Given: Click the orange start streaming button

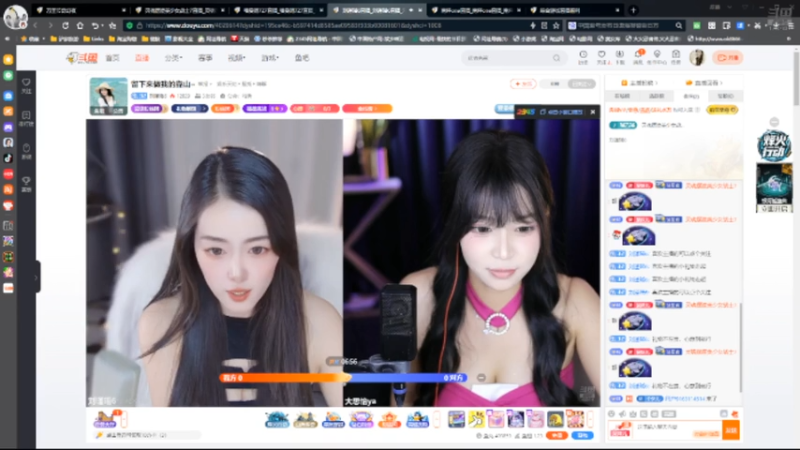Looking at the screenshot, I should coord(728,58).
